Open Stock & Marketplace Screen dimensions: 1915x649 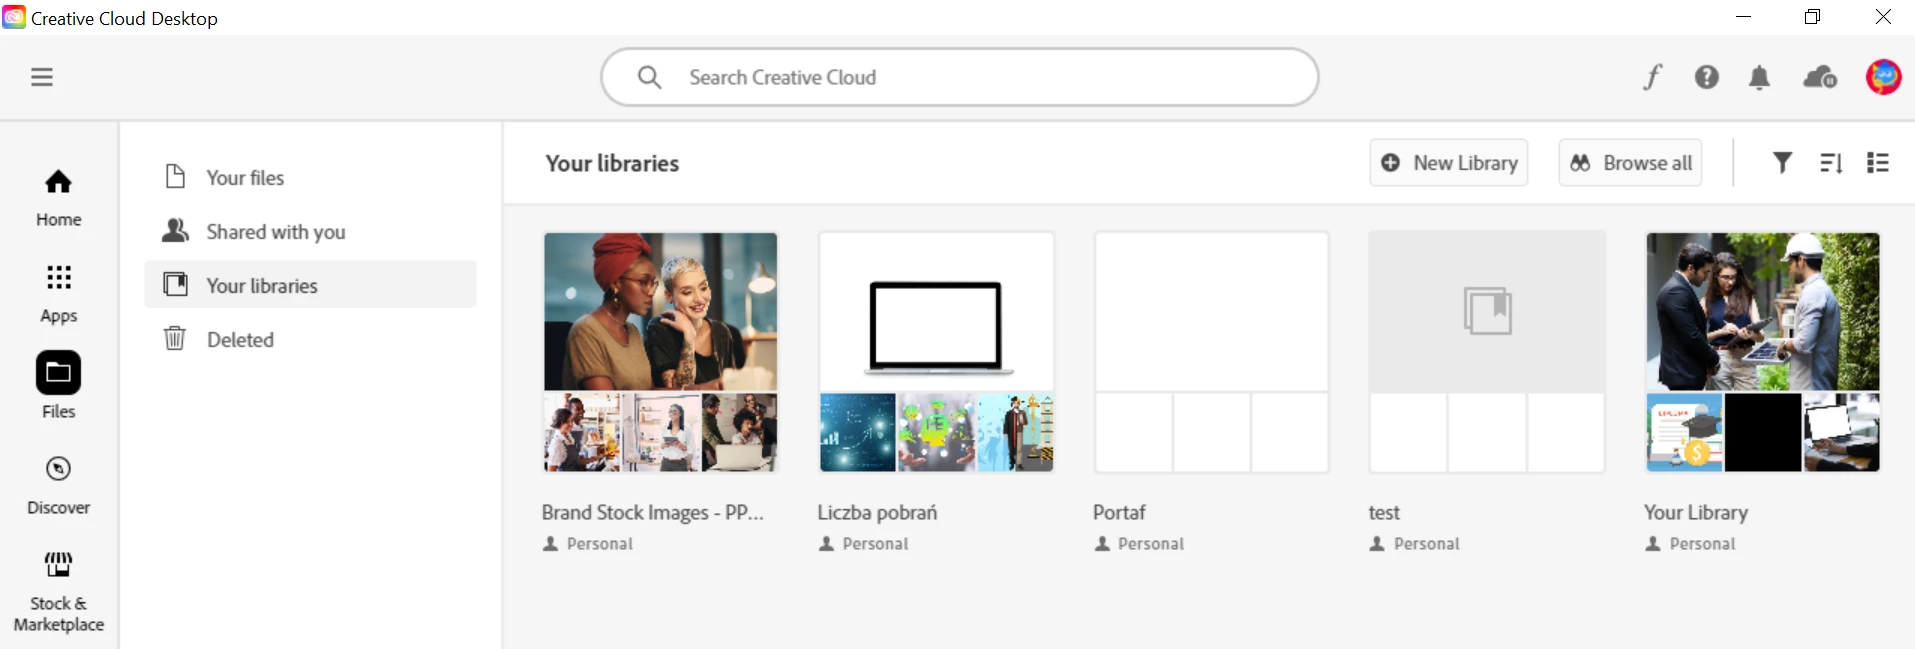pos(59,592)
